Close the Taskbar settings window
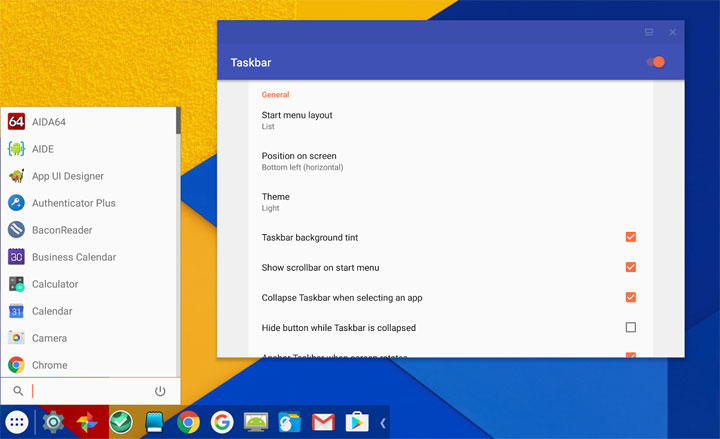Screen dimensions: 720x439 672,32
